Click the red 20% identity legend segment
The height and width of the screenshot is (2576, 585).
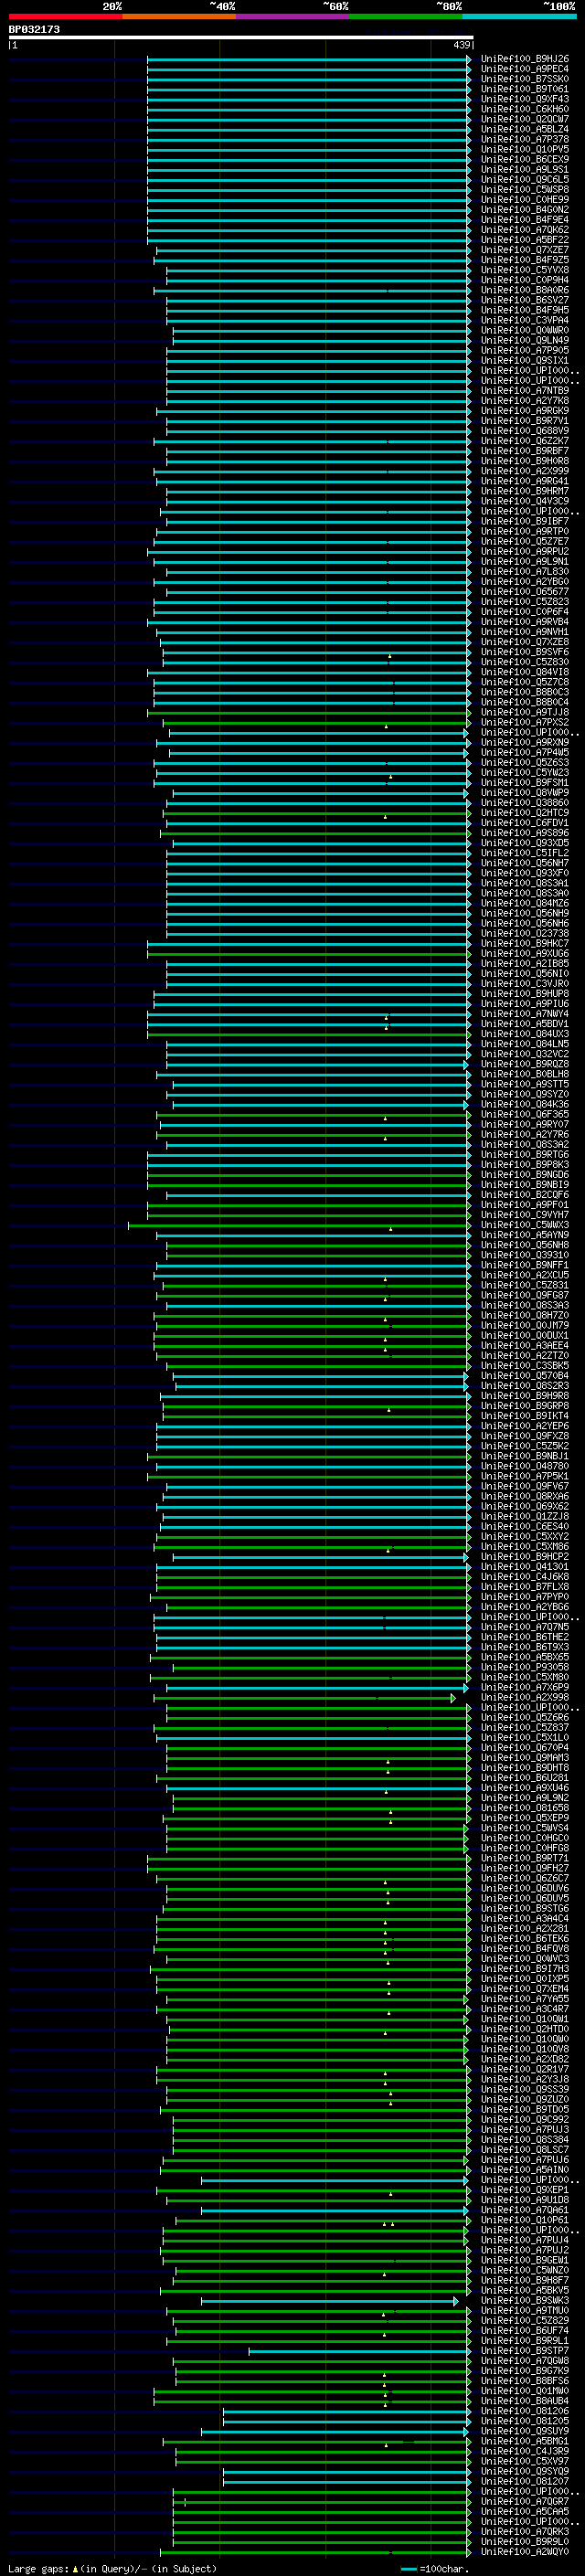65,16
